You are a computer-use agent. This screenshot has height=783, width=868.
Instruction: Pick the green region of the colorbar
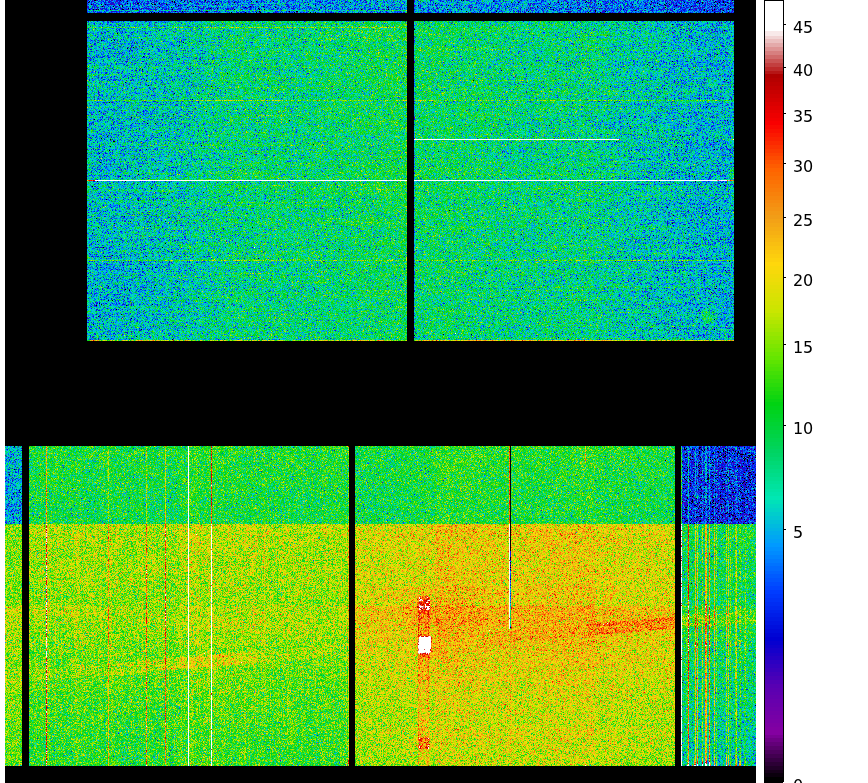(x=773, y=400)
